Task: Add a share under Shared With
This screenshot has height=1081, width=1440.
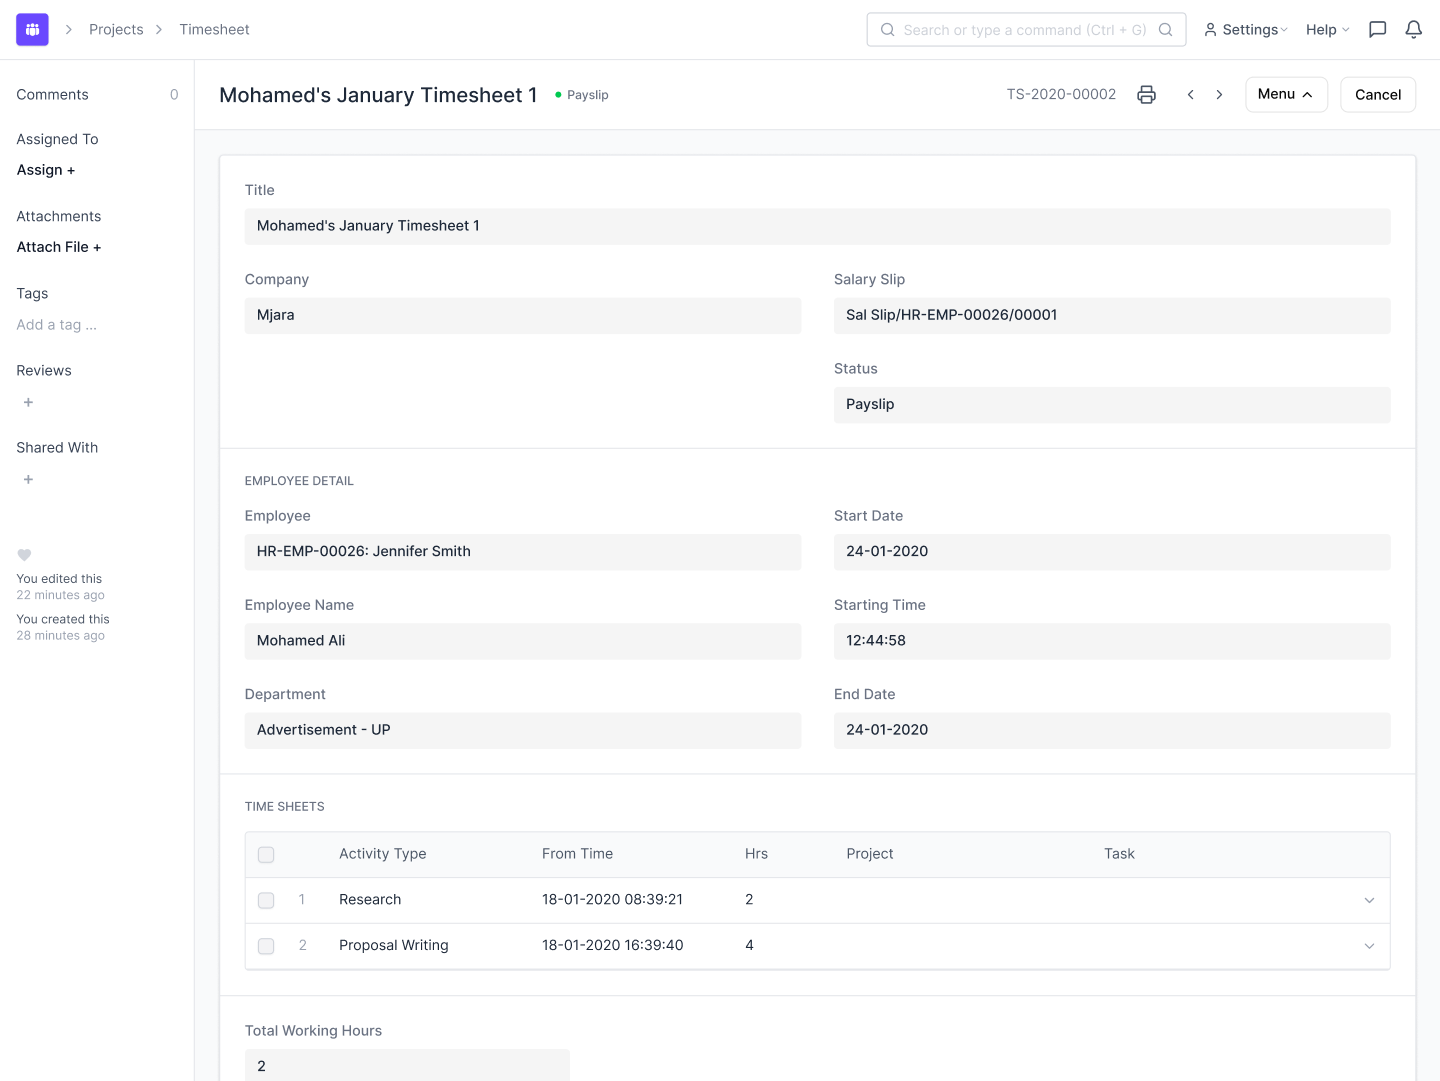Action: 28,479
